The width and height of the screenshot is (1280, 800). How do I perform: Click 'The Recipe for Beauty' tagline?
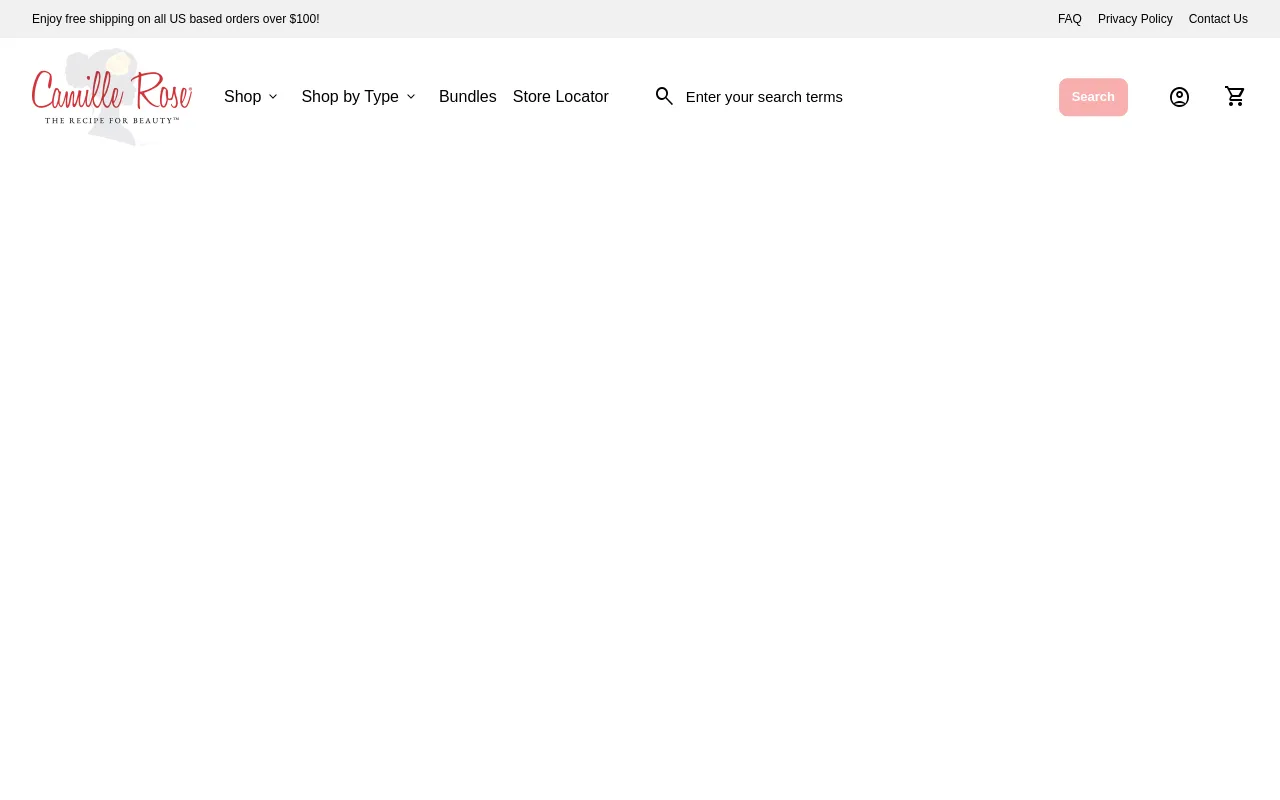(111, 121)
